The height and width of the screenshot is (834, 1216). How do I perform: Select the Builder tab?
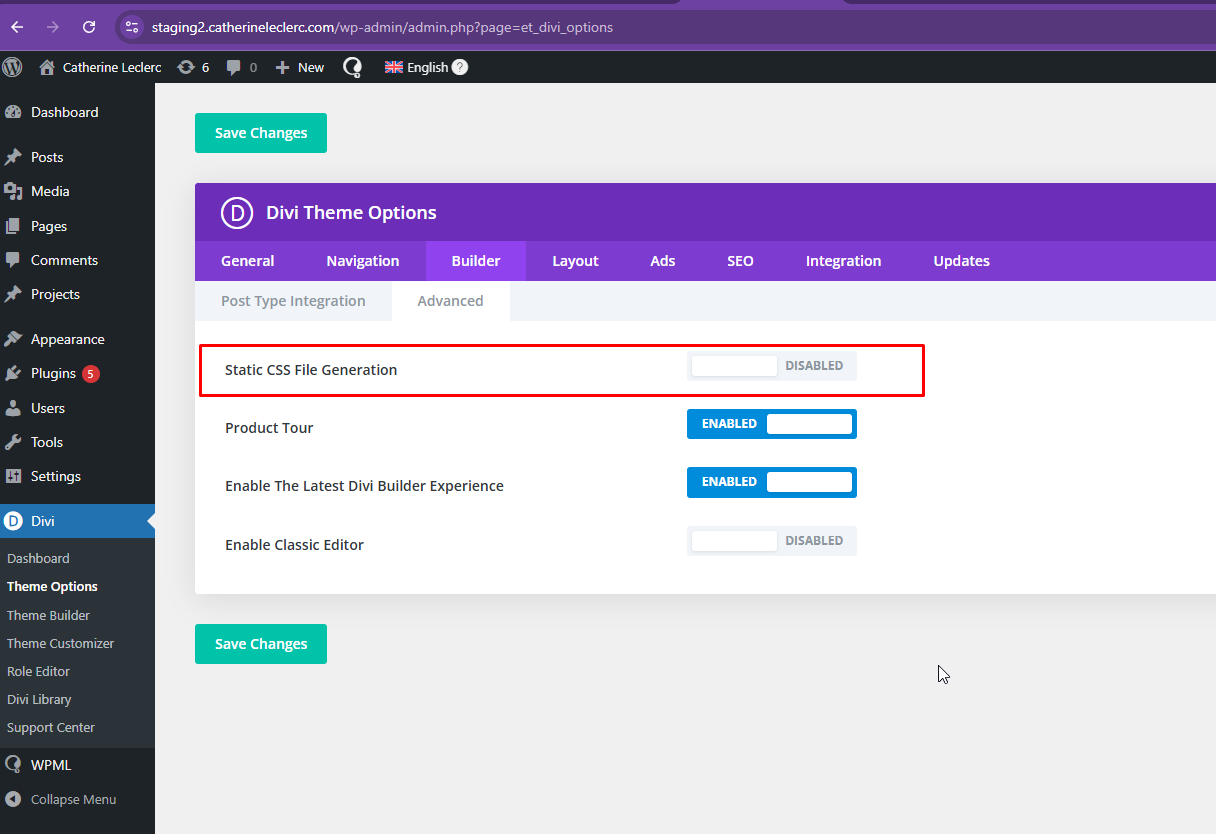click(x=476, y=261)
